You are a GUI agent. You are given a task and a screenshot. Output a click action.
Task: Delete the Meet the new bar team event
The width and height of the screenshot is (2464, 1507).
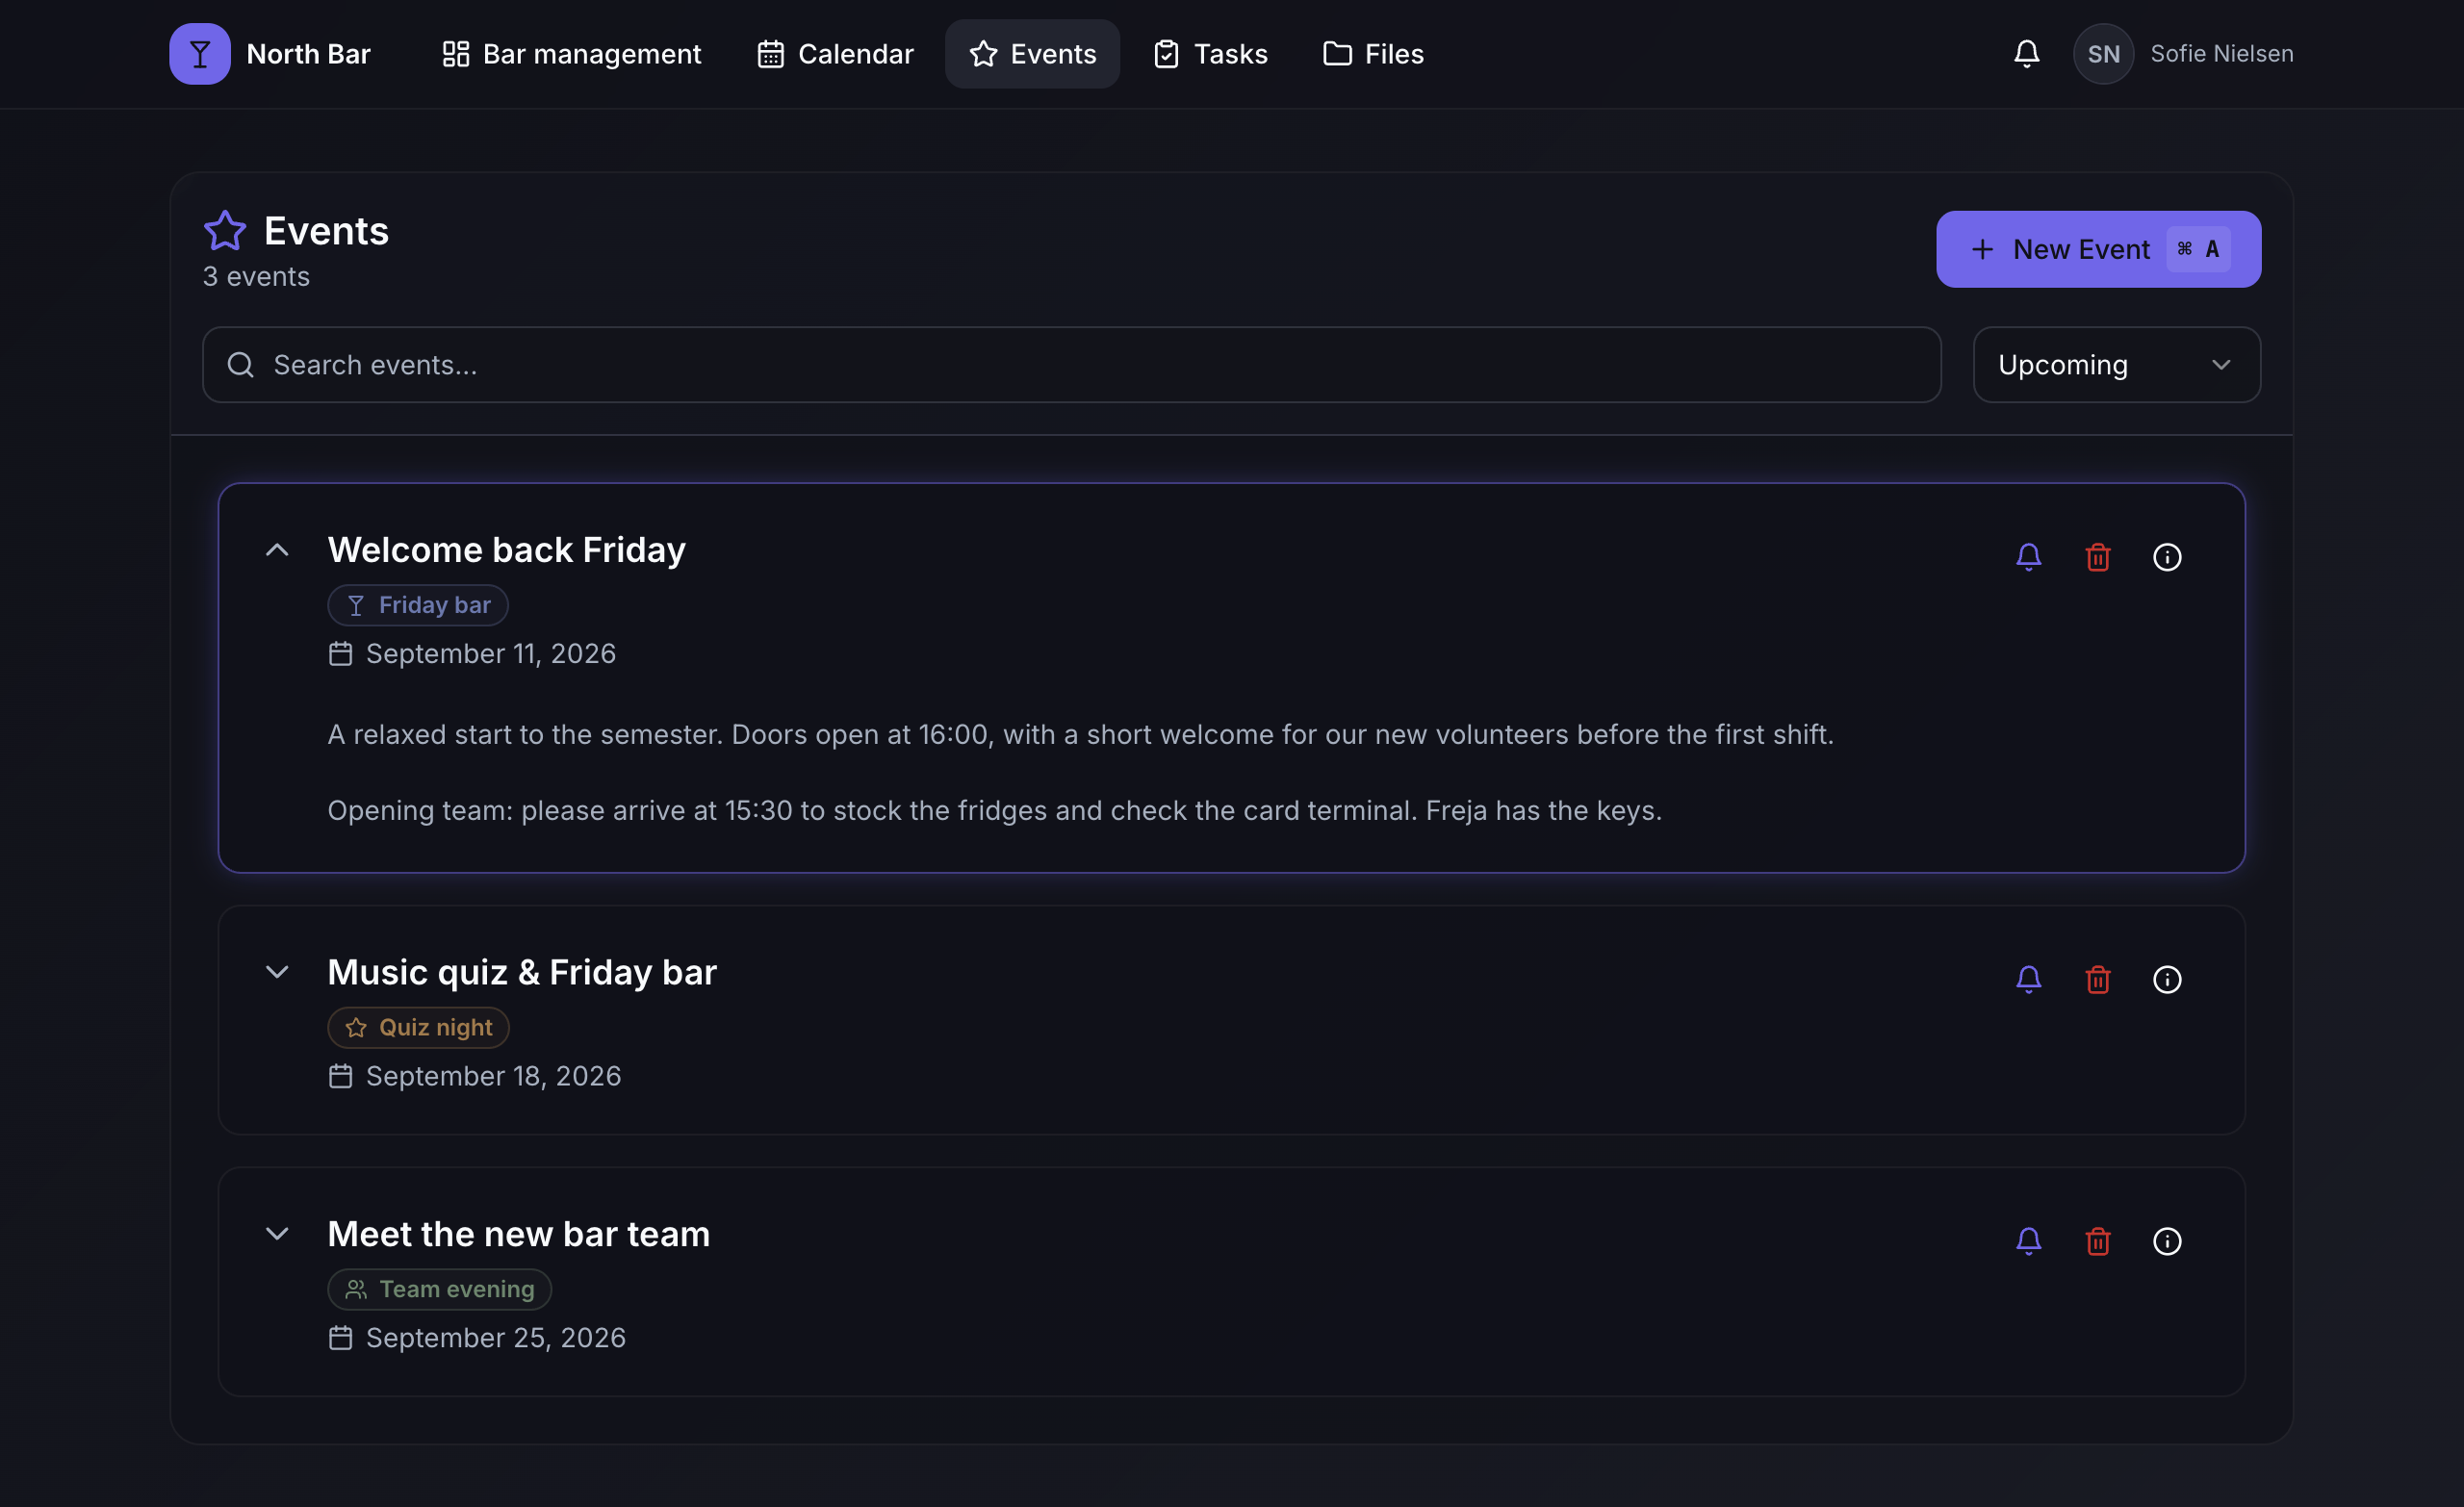[x=2098, y=1241]
